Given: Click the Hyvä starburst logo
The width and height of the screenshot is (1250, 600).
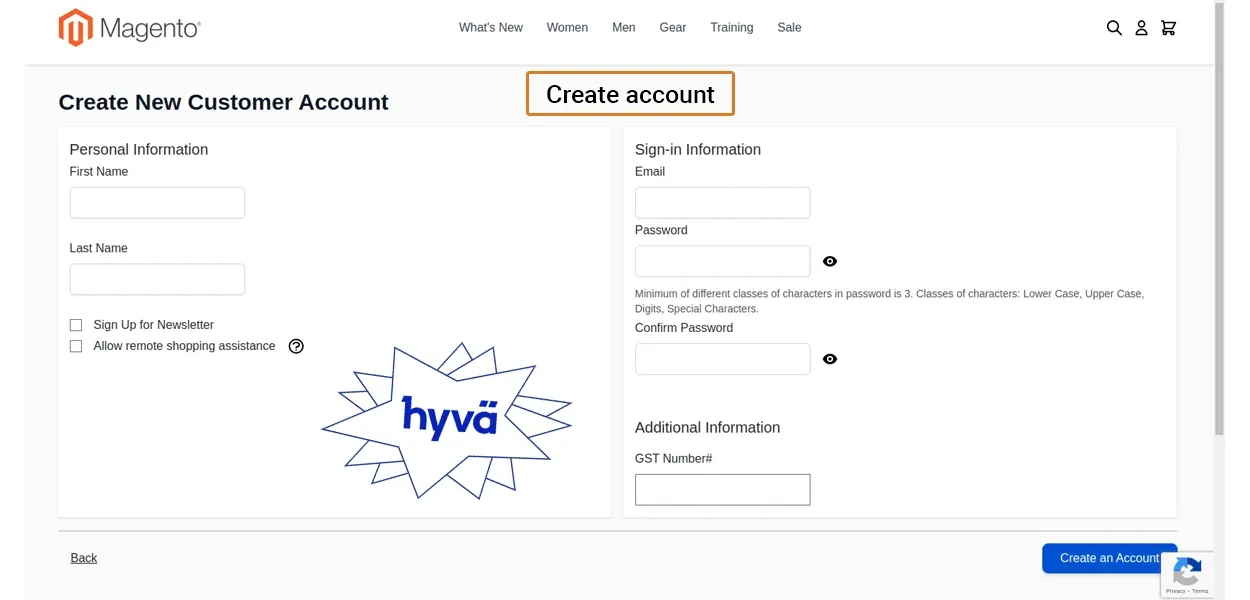Looking at the screenshot, I should click(447, 420).
